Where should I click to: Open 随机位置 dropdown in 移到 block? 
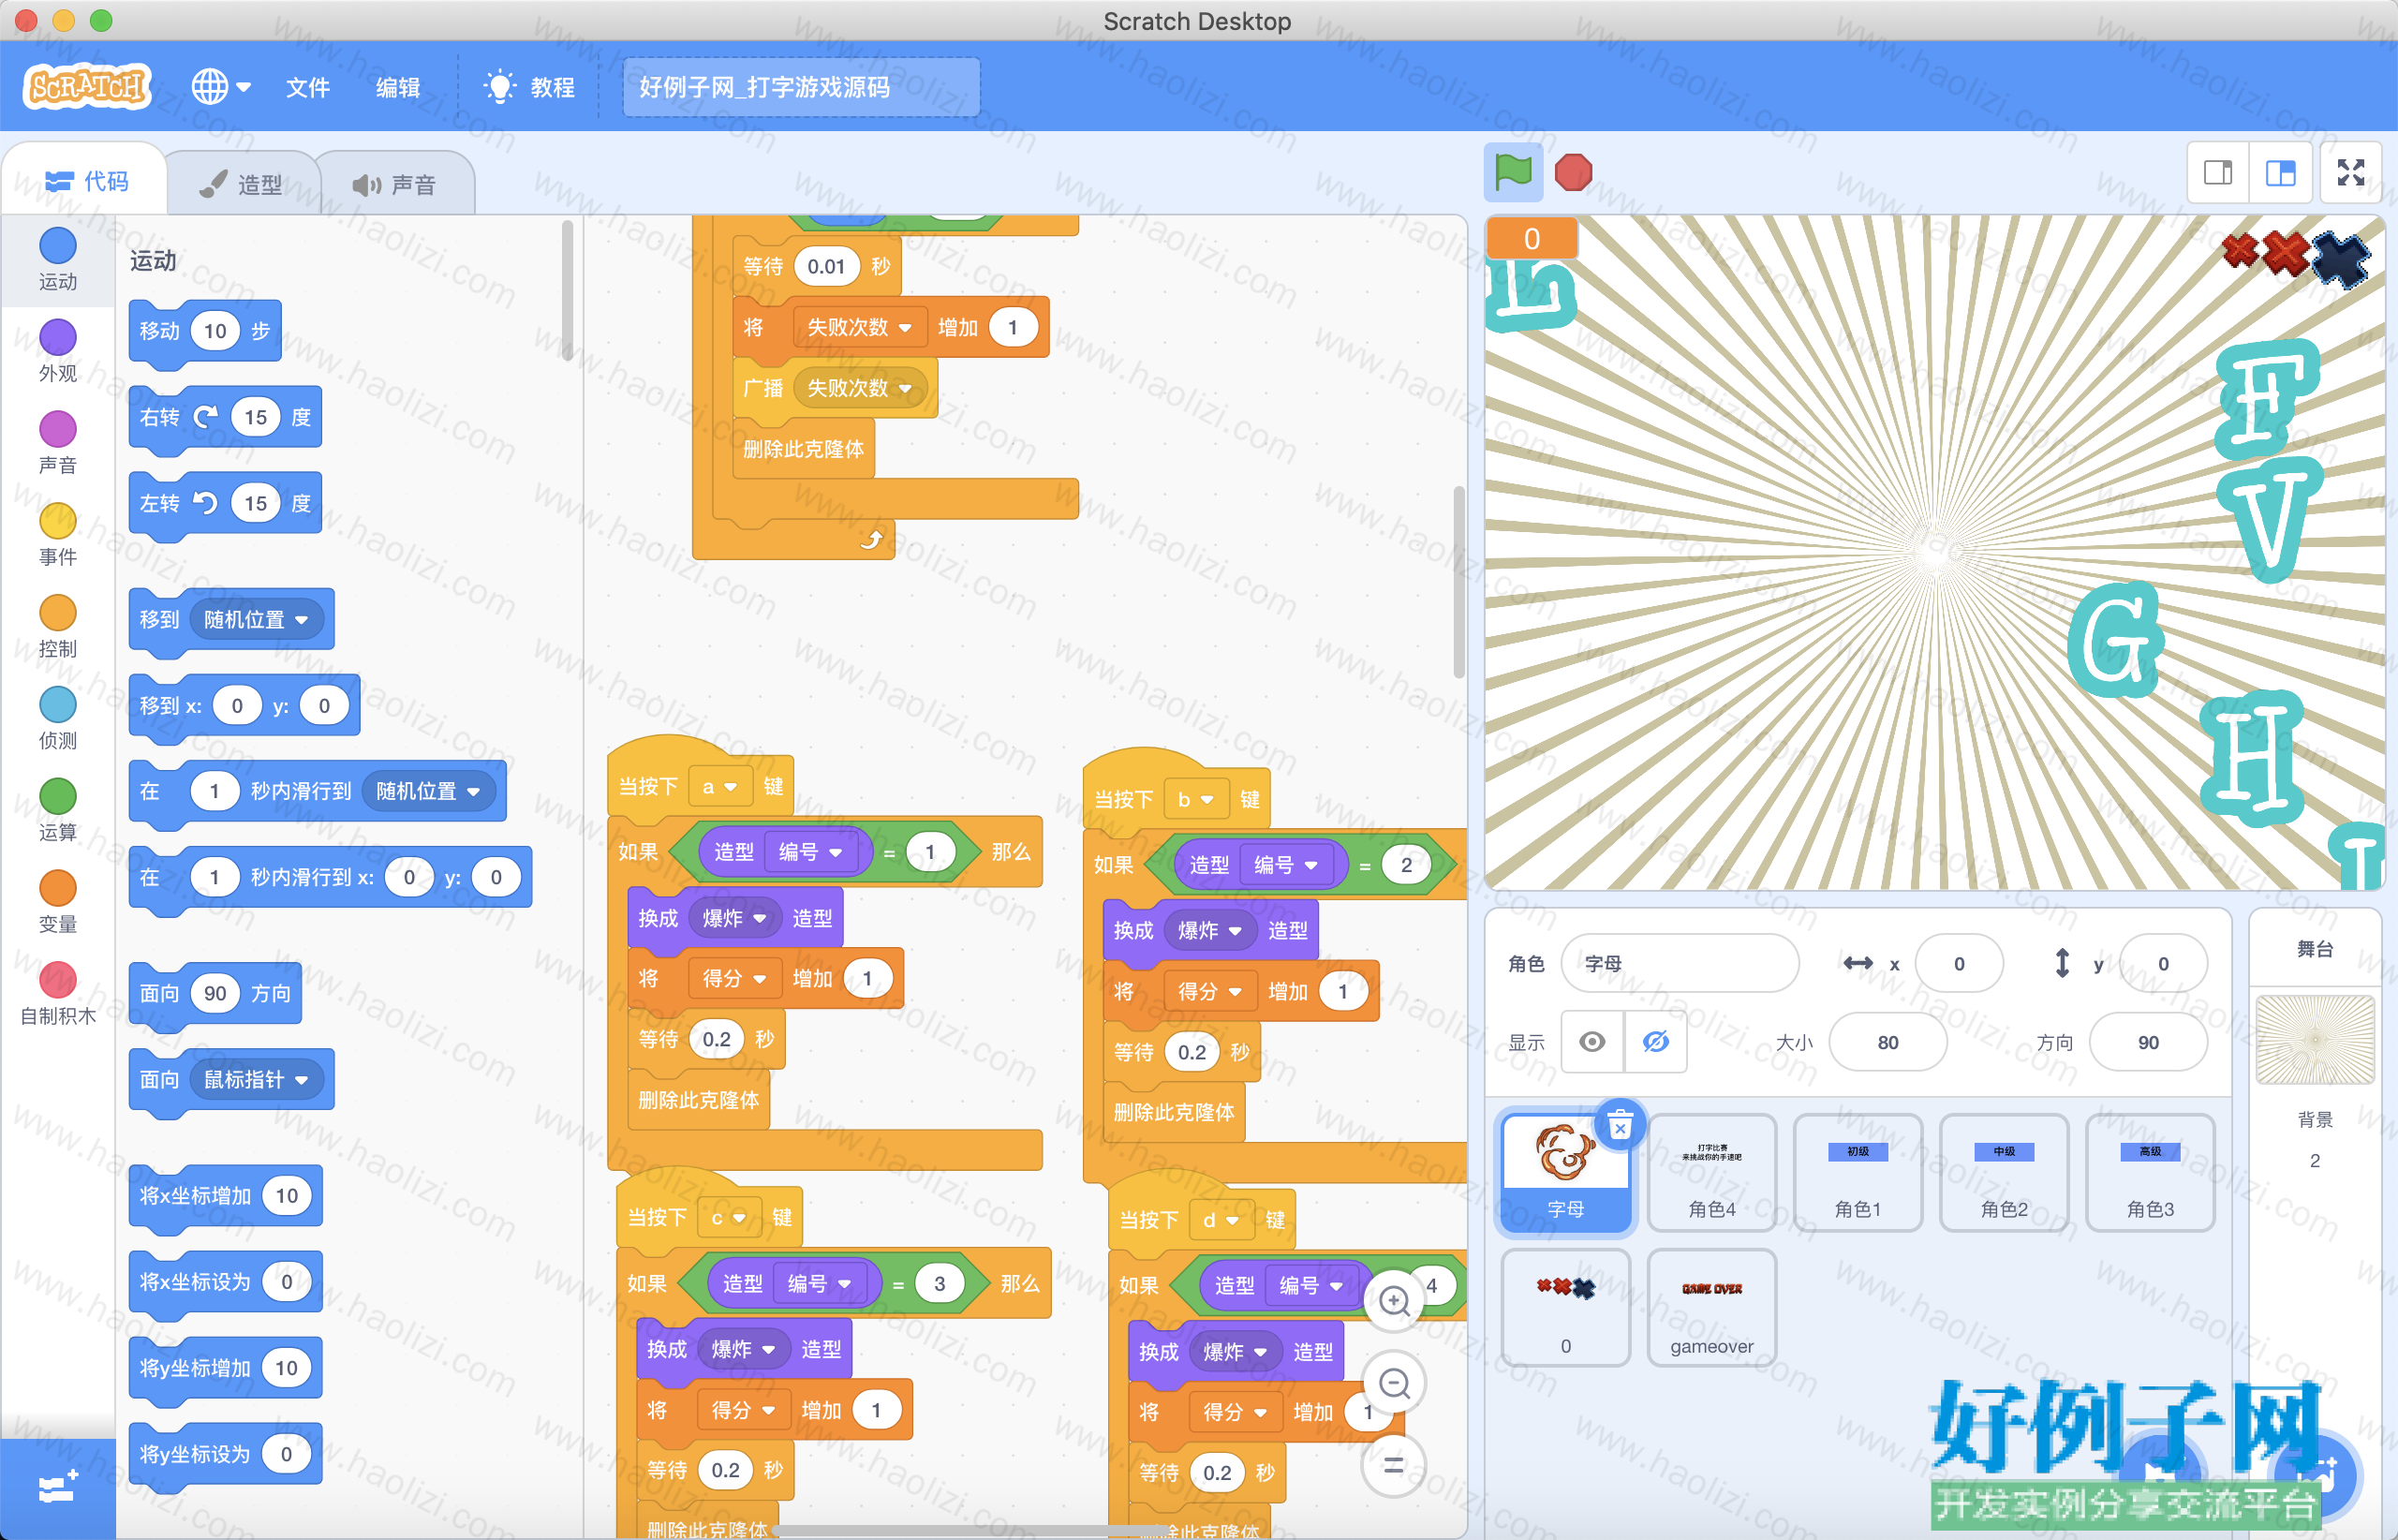coord(256,619)
